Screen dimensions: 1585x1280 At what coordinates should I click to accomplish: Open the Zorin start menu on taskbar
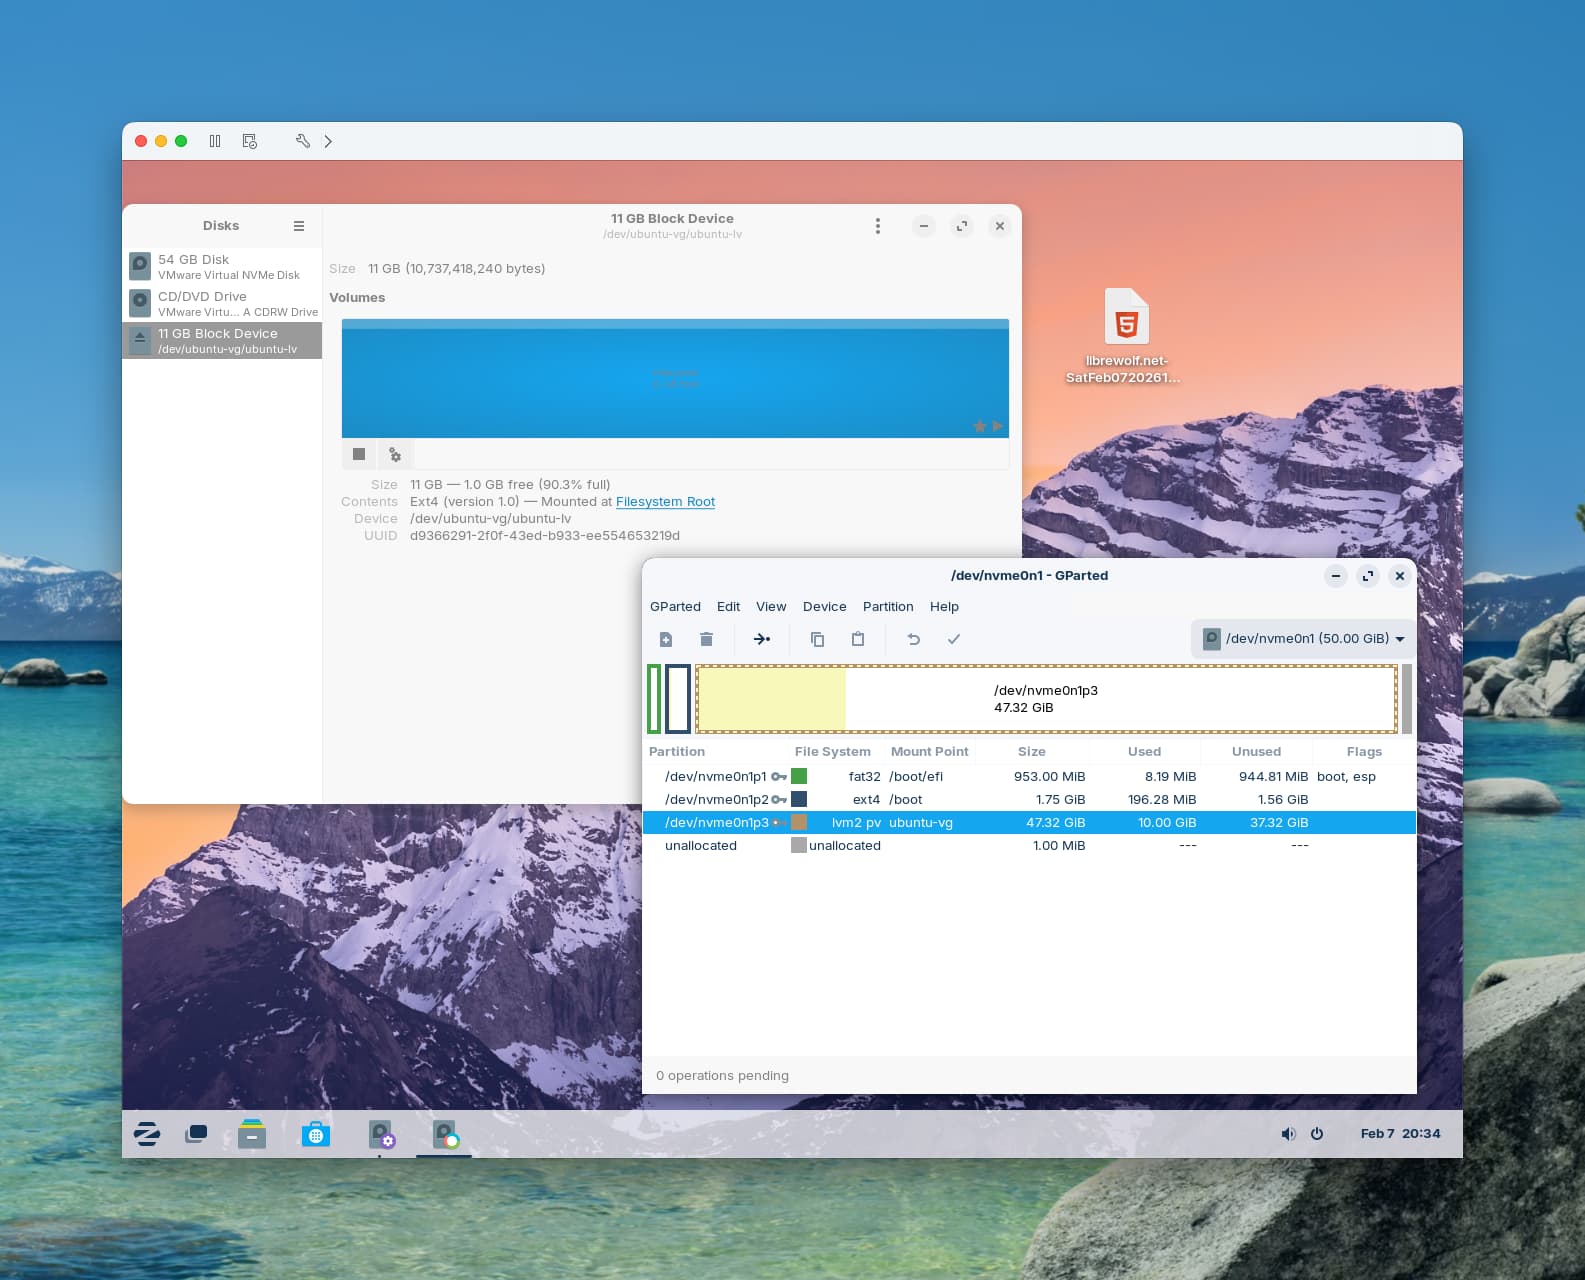click(147, 1134)
